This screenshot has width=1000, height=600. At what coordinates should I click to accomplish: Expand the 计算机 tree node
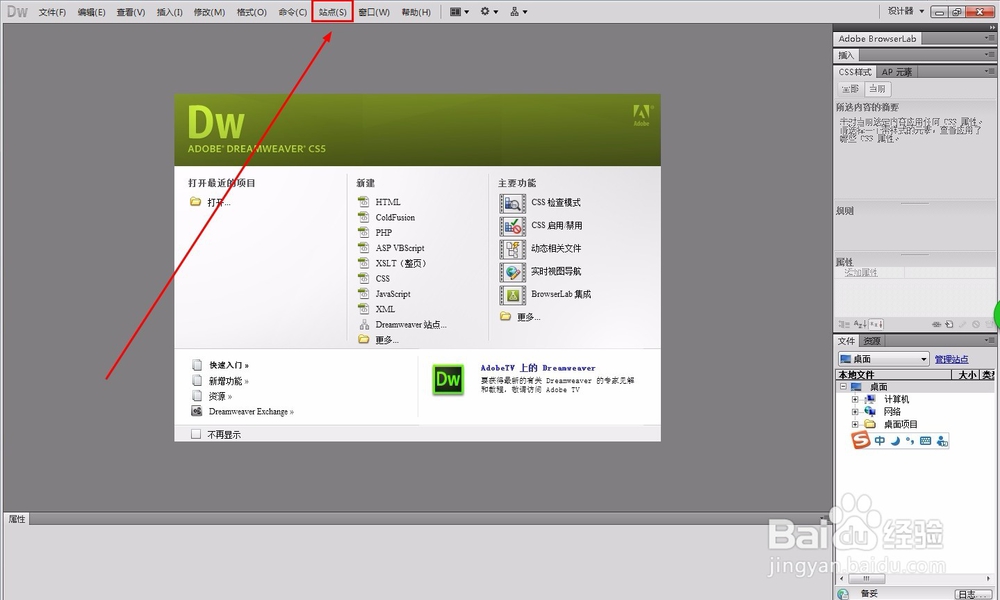point(855,399)
